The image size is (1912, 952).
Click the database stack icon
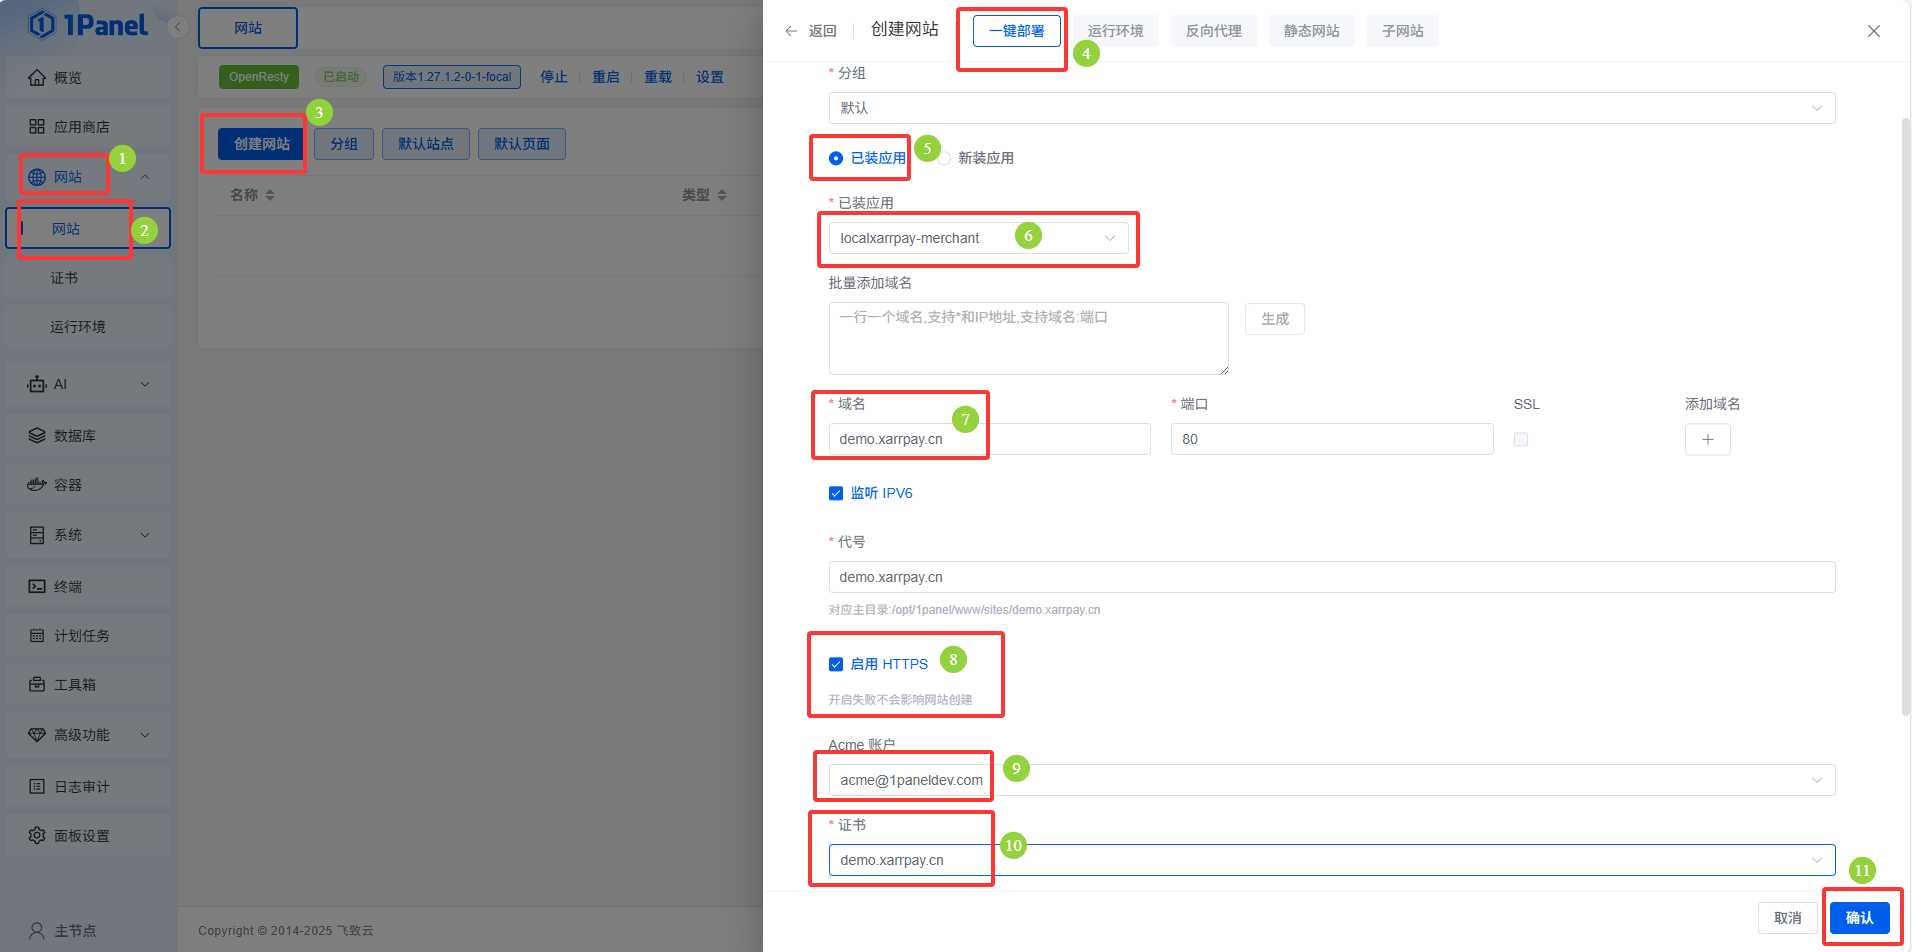point(37,436)
